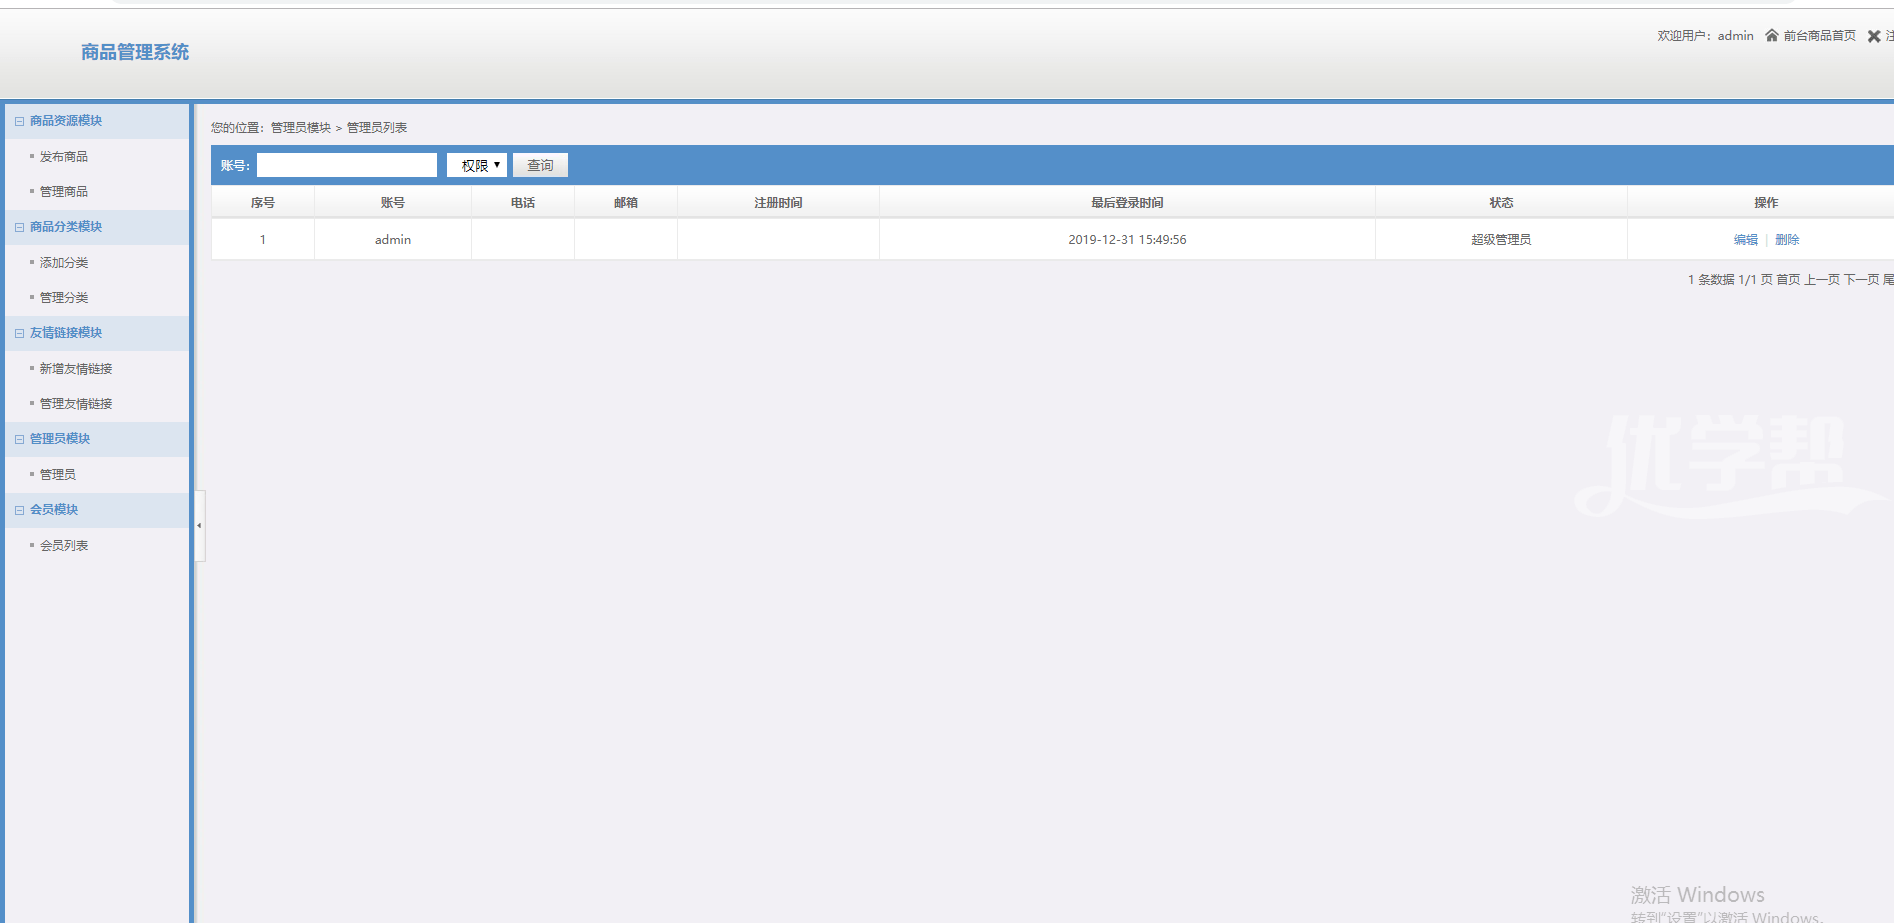Collapse the sidebar using the arrow handle
The height and width of the screenshot is (923, 1894).
click(x=199, y=525)
